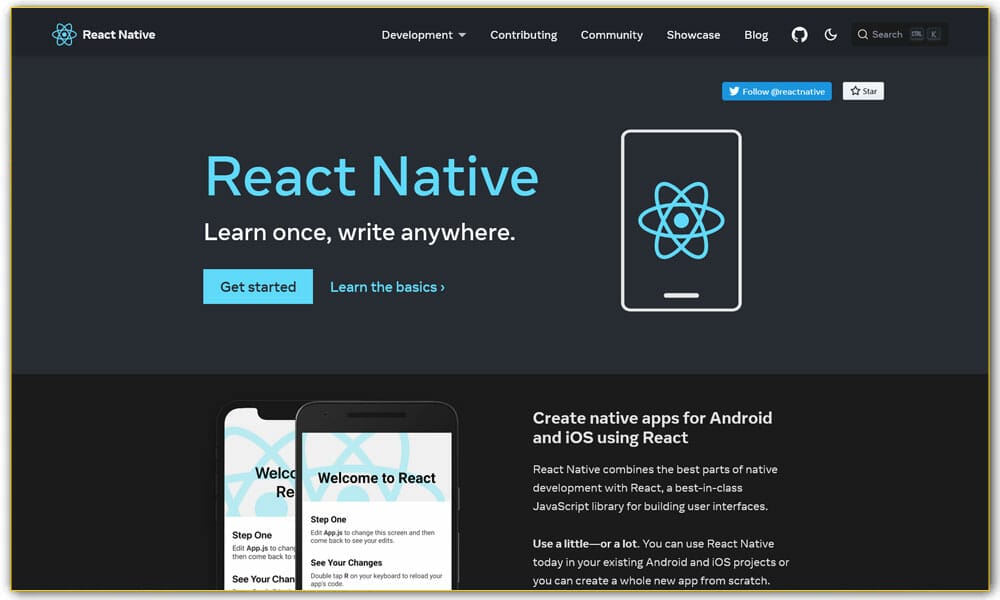Open the Contributing page from the navbar
This screenshot has width=1000, height=600.
pos(523,35)
